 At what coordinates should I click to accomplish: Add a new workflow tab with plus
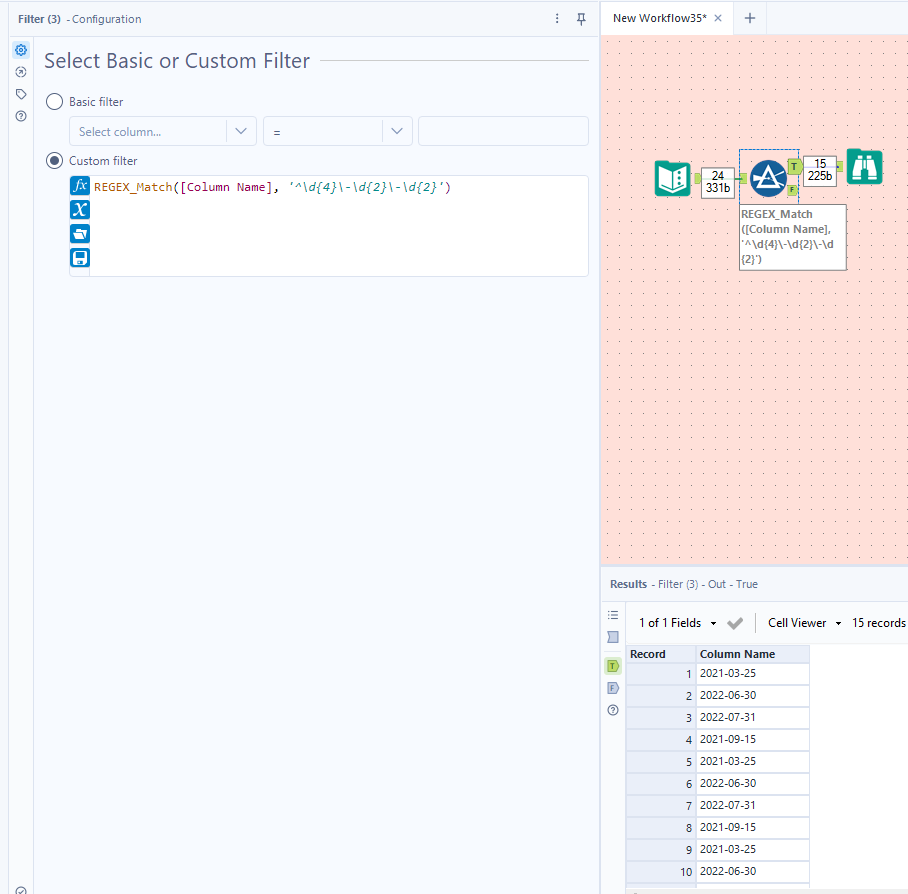pyautogui.click(x=750, y=18)
